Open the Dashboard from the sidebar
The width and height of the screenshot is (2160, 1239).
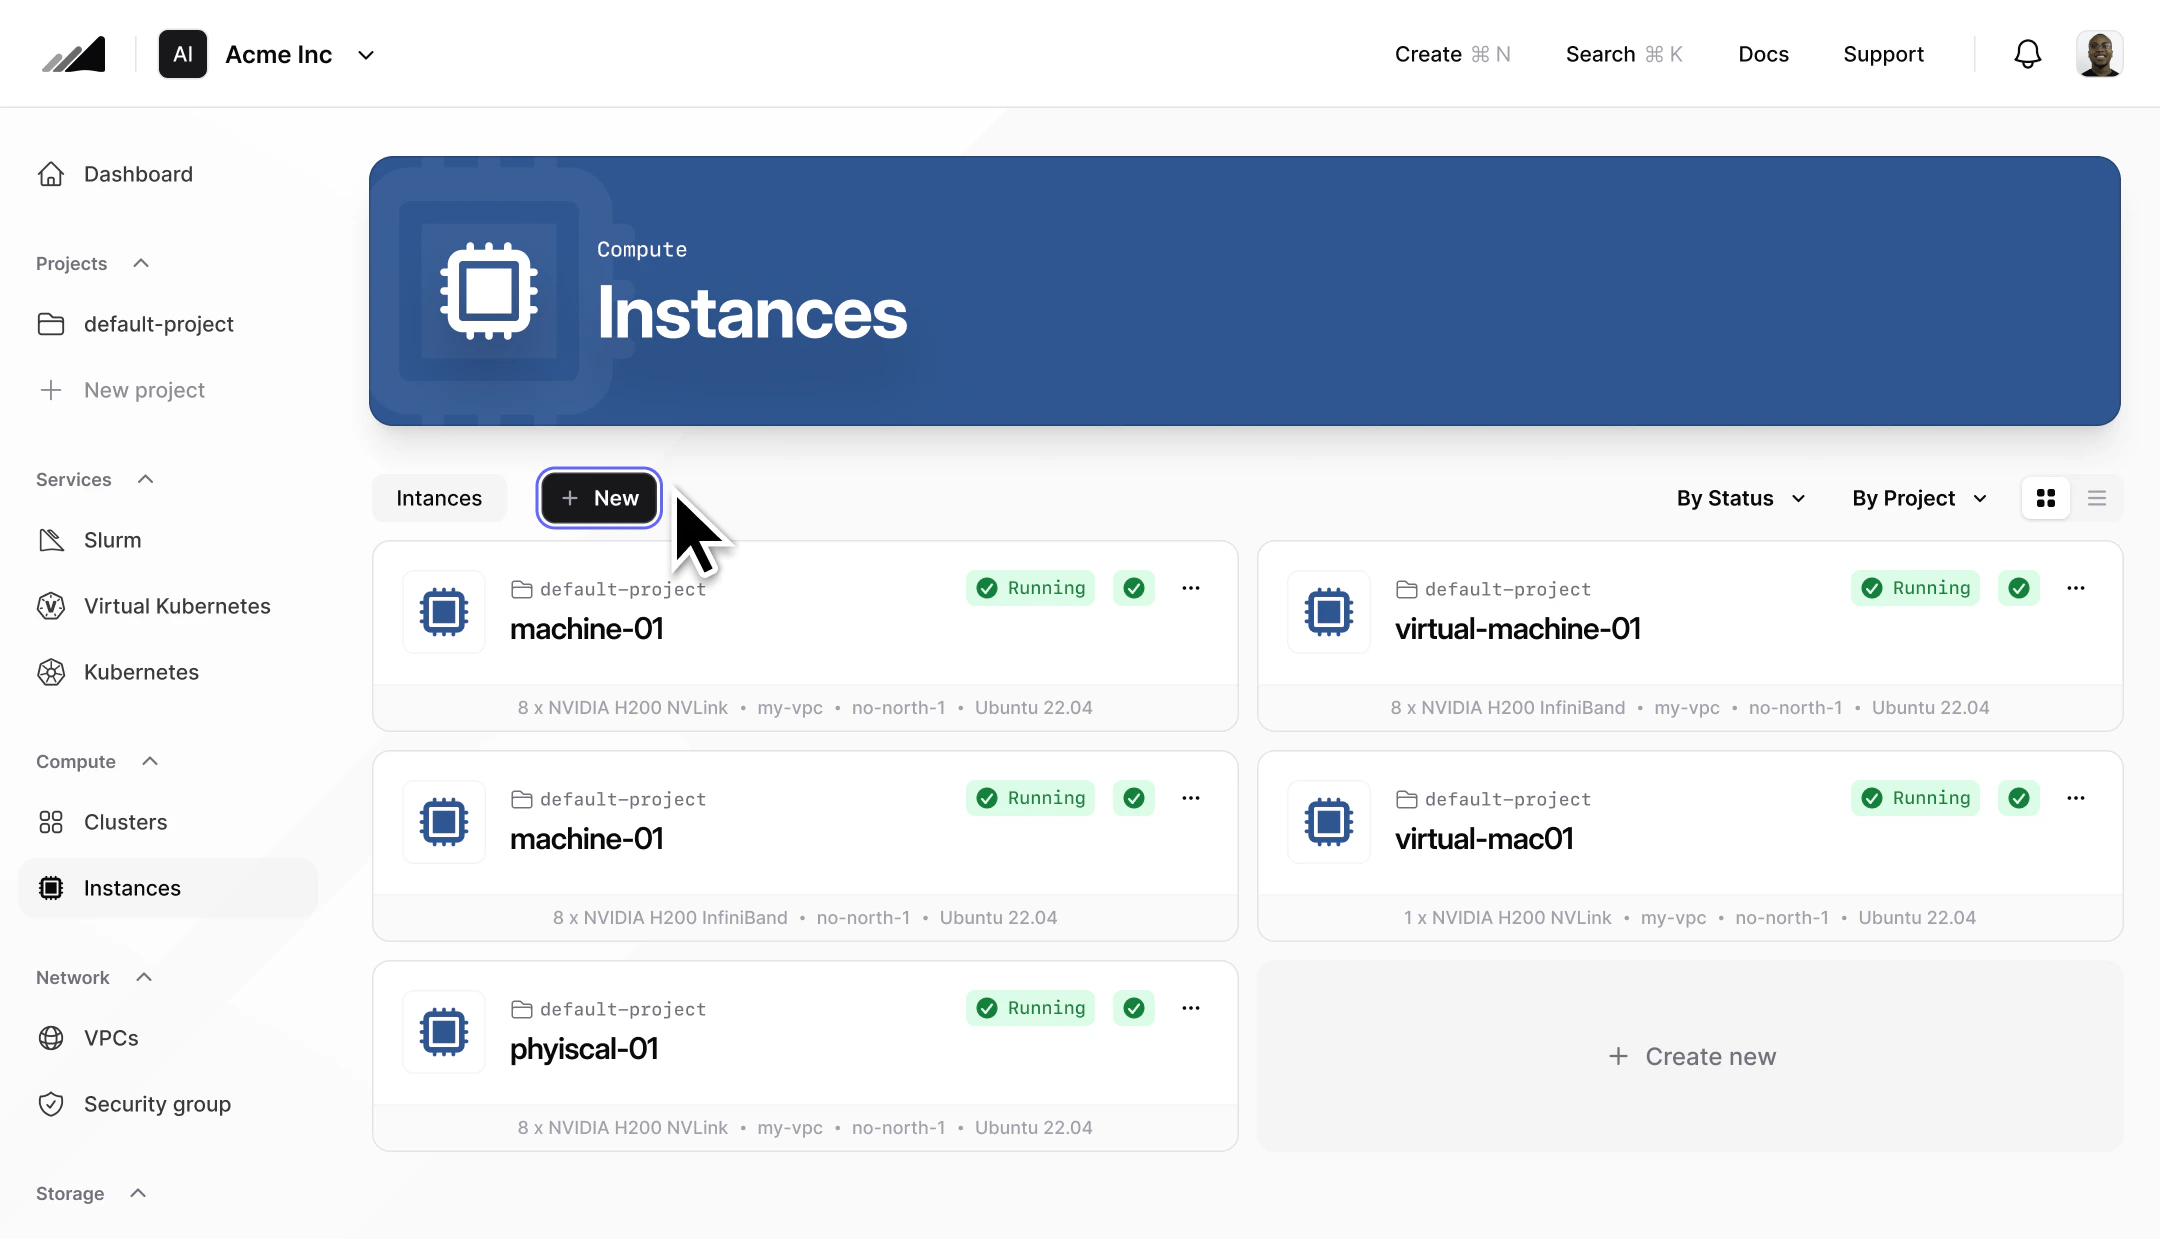tap(138, 173)
